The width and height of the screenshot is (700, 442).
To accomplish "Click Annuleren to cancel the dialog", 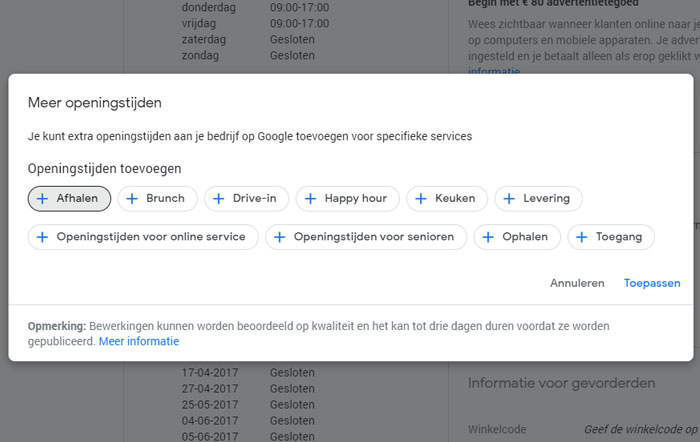I will (x=577, y=283).
